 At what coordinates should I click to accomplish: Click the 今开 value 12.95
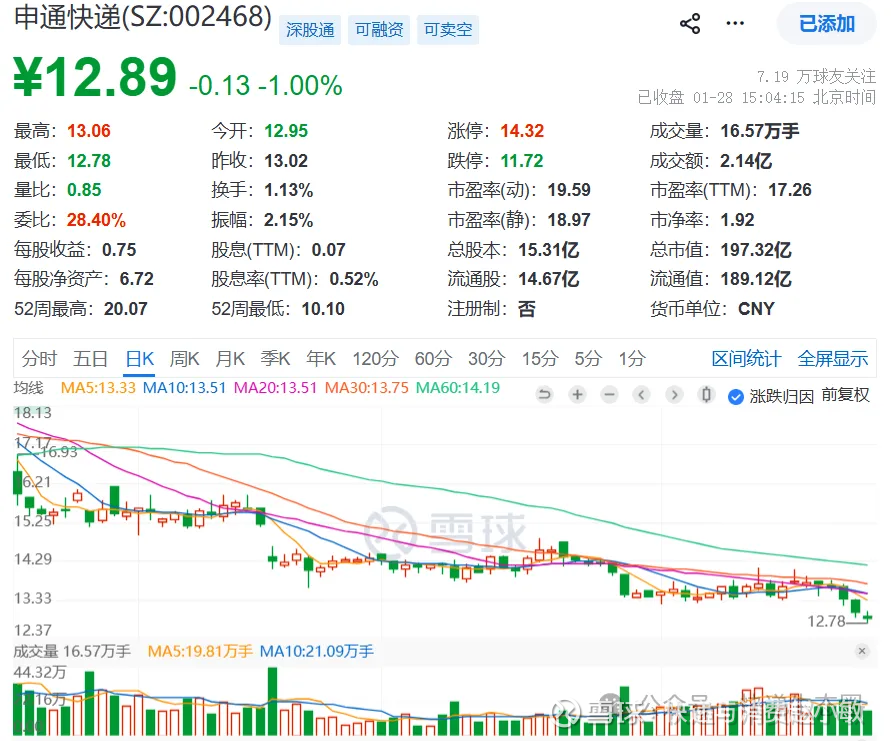[286, 131]
